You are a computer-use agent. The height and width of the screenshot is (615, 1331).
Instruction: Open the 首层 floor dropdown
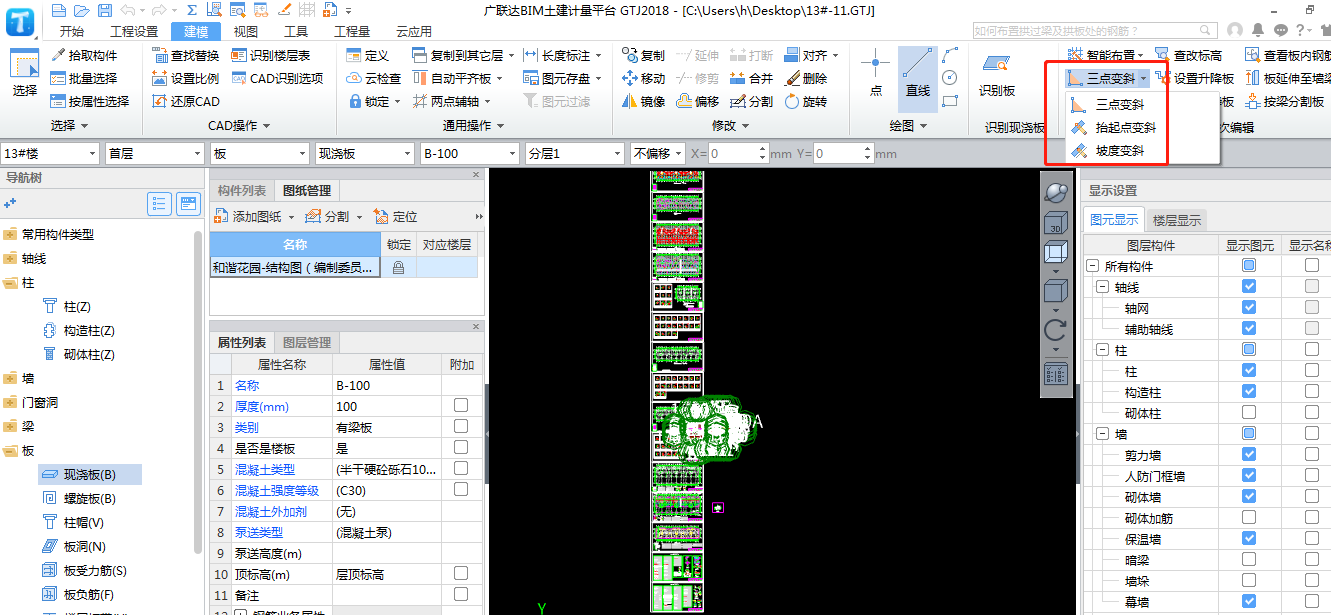[x=154, y=154]
